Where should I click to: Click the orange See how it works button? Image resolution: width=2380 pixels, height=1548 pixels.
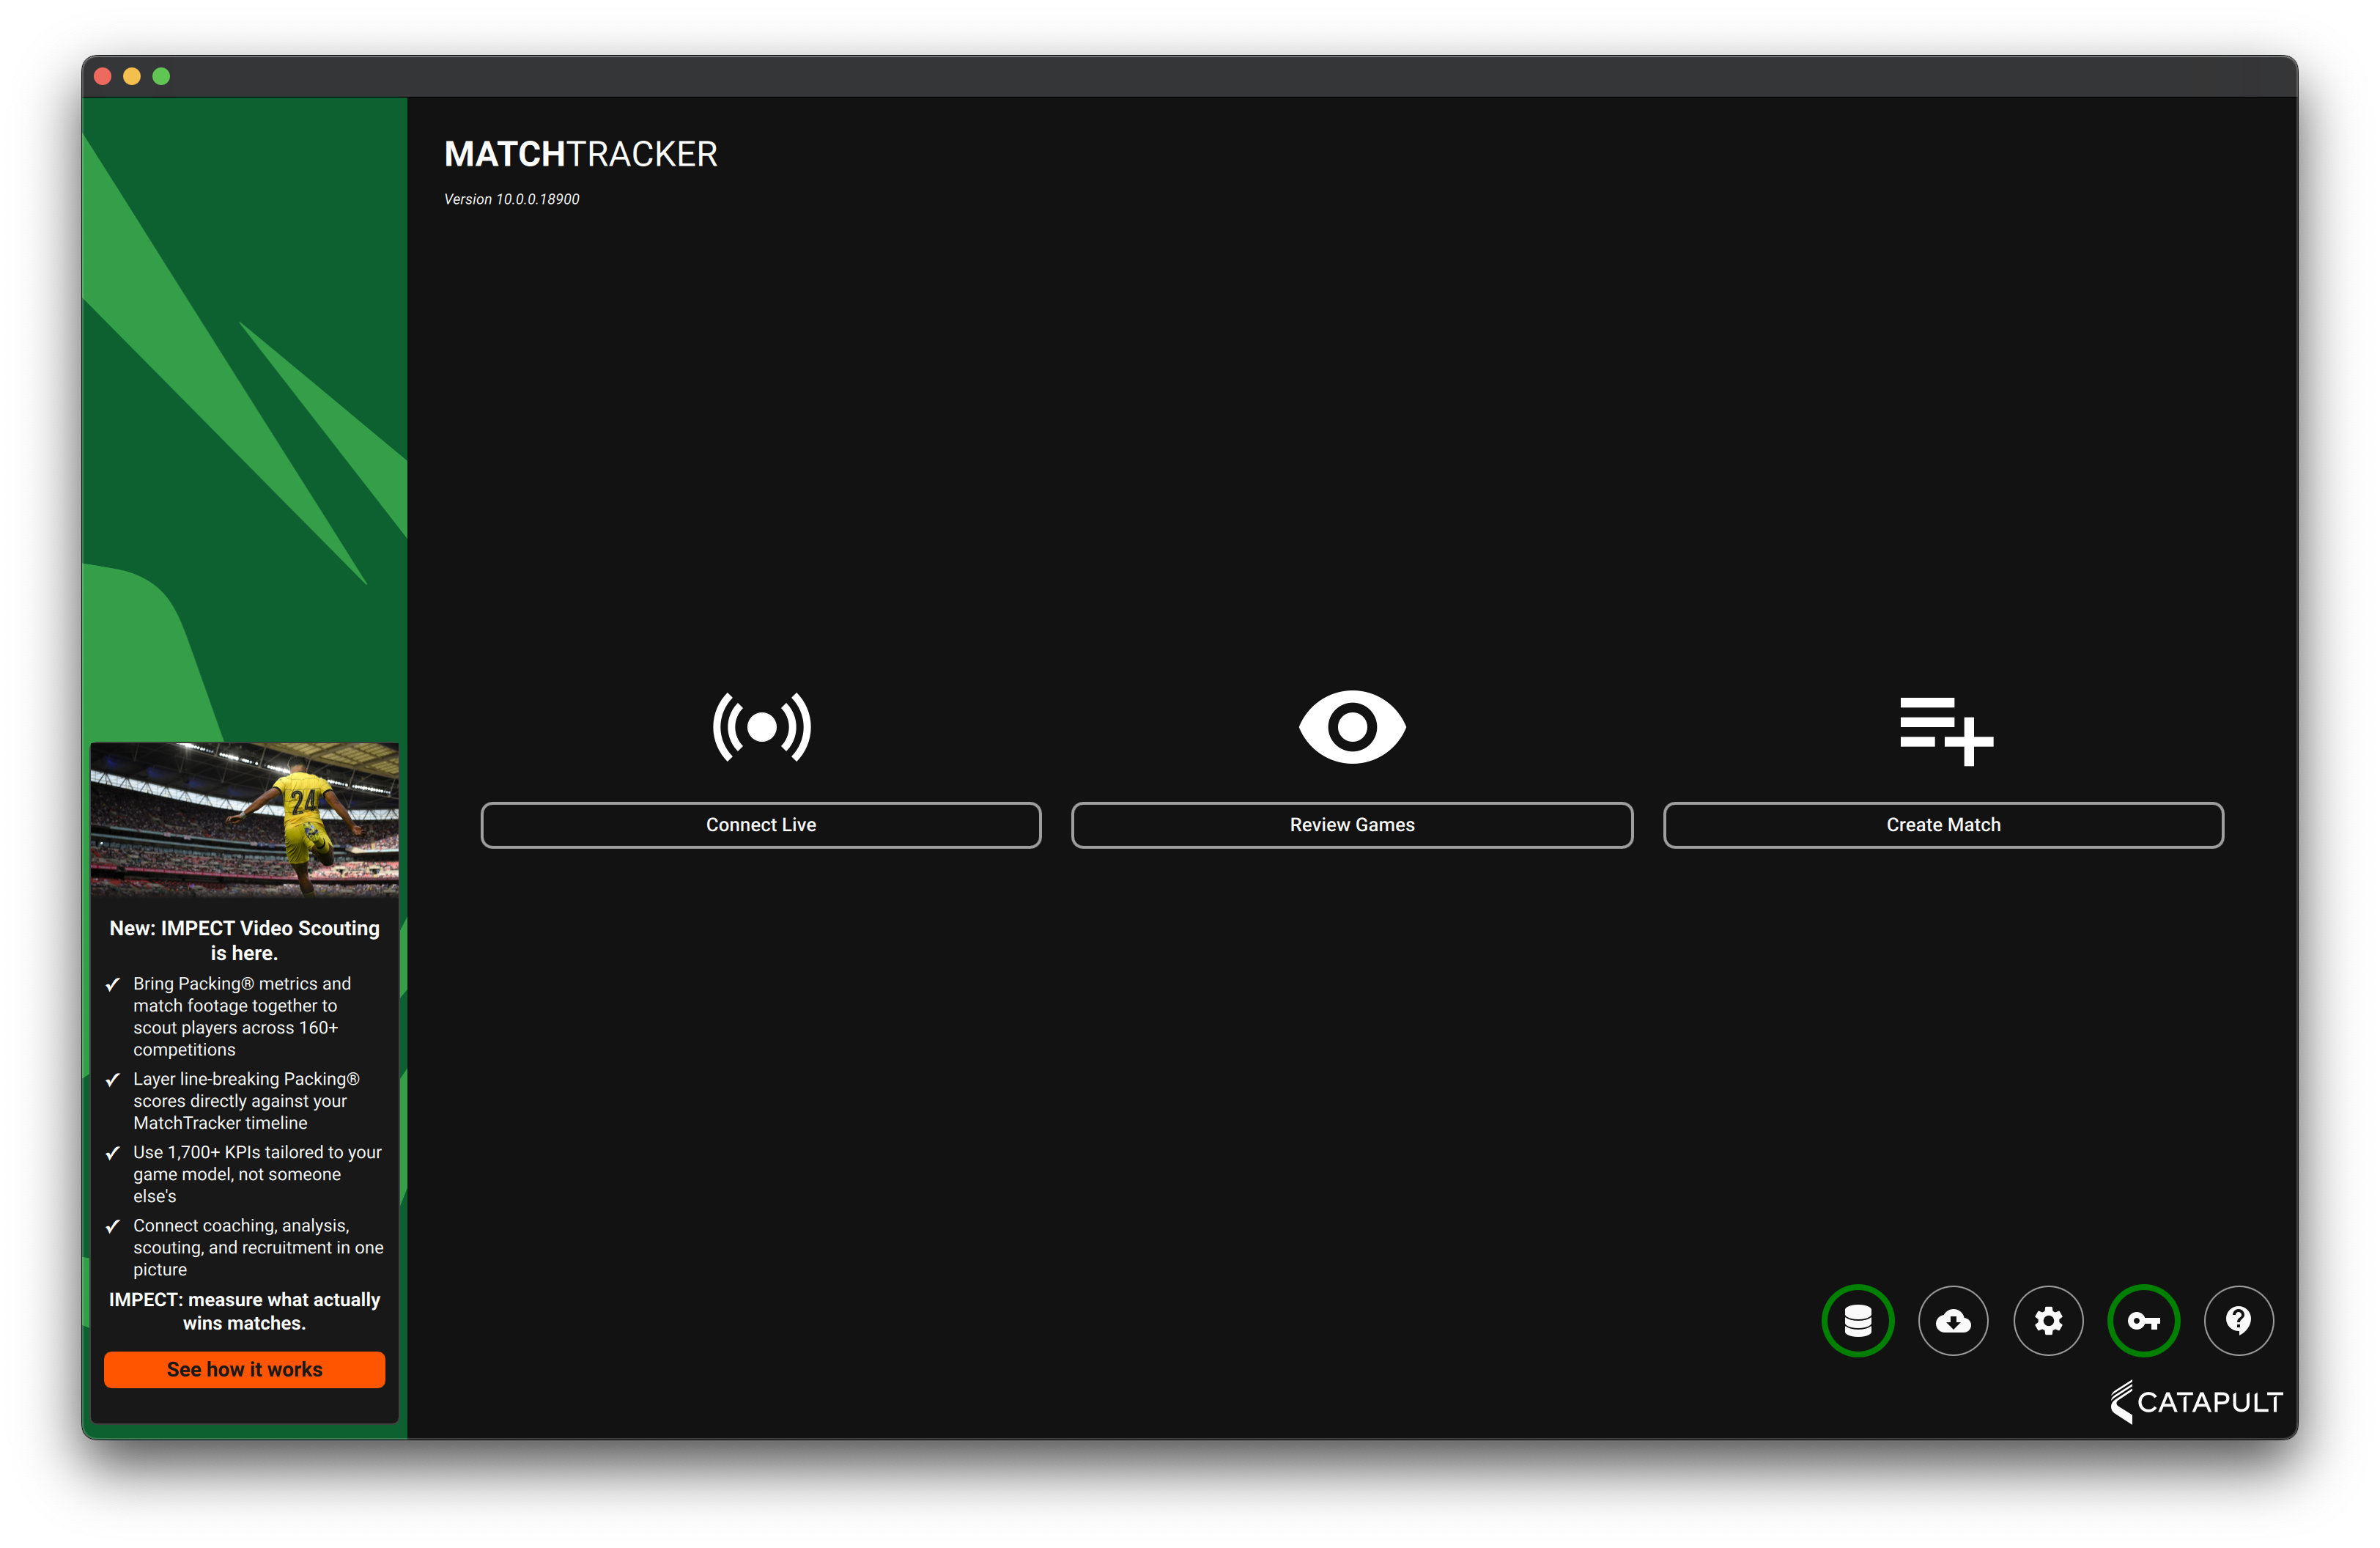pos(244,1369)
